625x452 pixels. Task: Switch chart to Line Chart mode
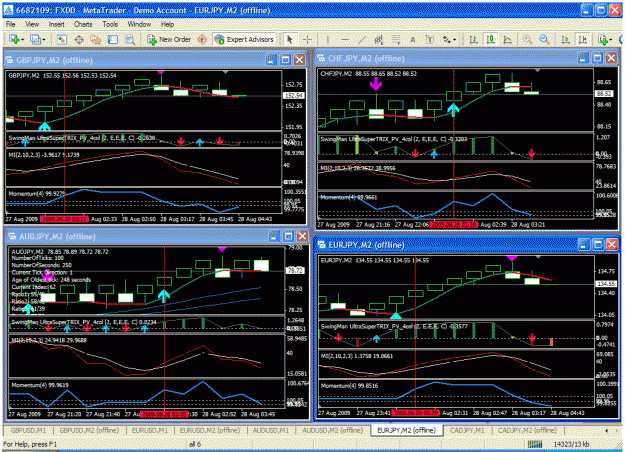(x=507, y=39)
